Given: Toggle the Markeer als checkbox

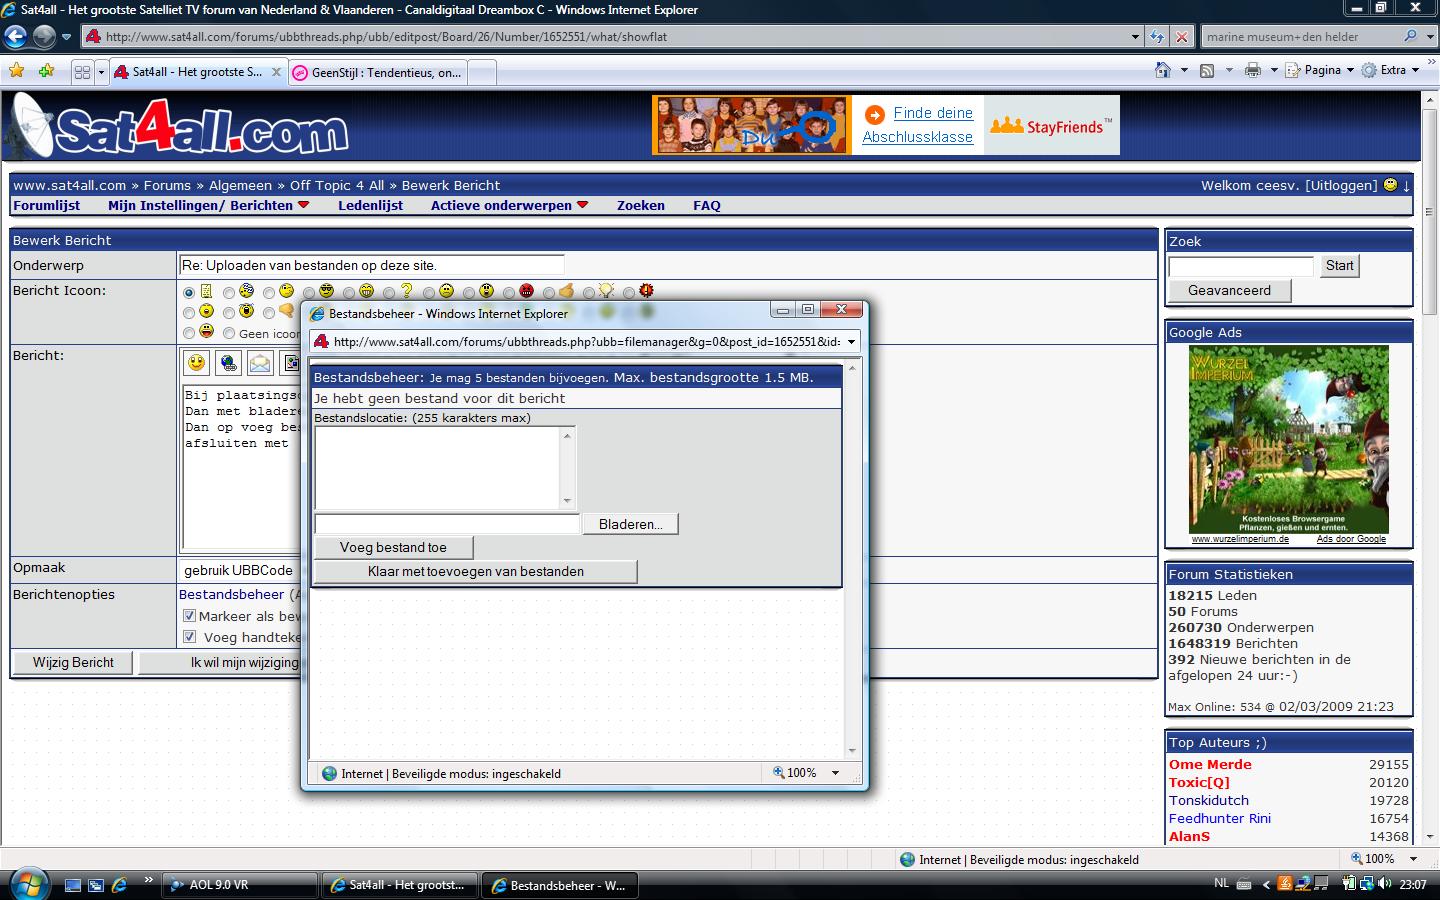Looking at the screenshot, I should [189, 616].
